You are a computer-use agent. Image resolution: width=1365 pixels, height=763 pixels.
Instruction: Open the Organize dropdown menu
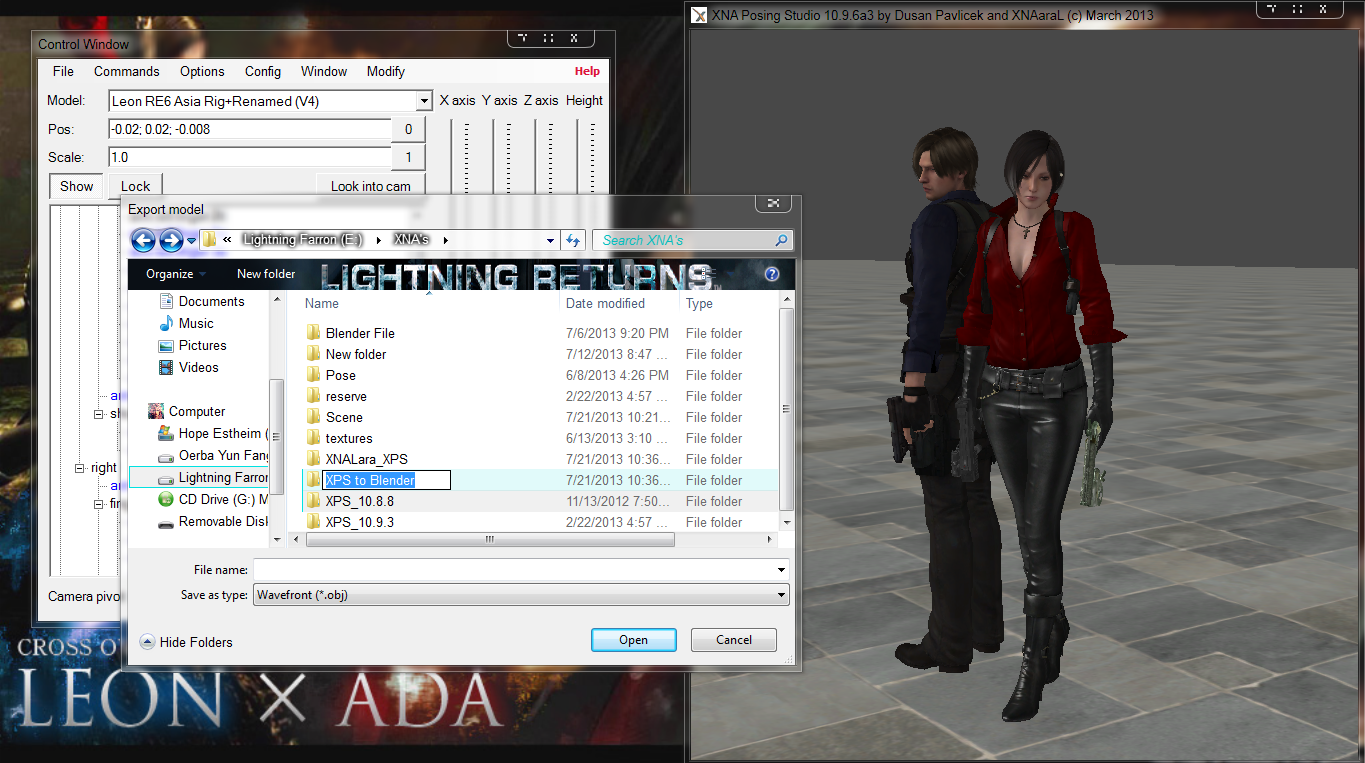176,274
